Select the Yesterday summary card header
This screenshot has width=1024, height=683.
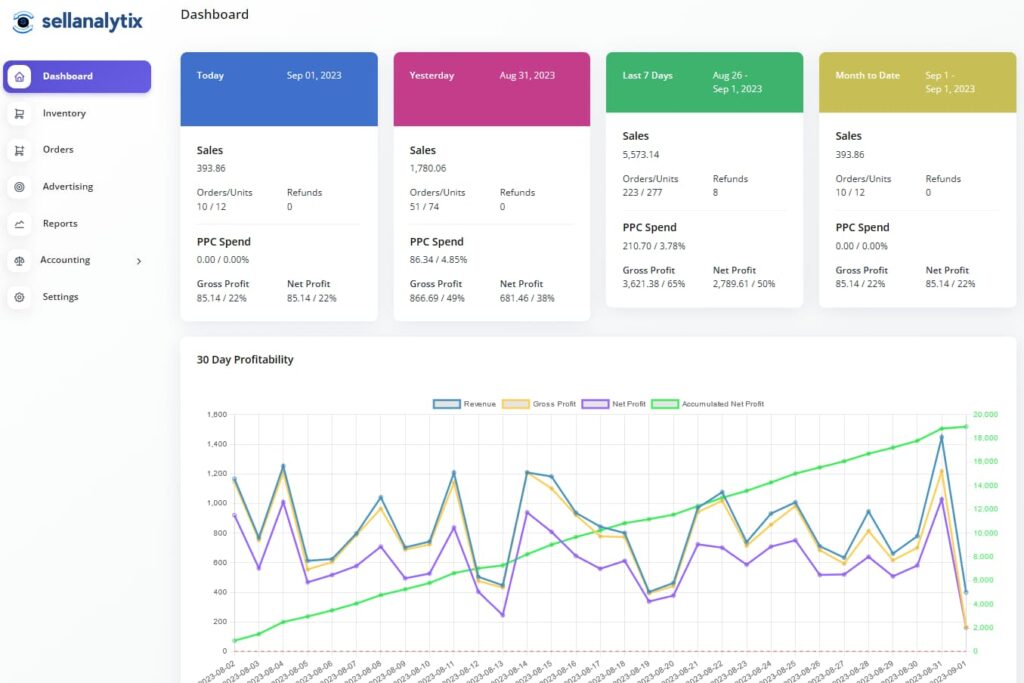click(492, 88)
